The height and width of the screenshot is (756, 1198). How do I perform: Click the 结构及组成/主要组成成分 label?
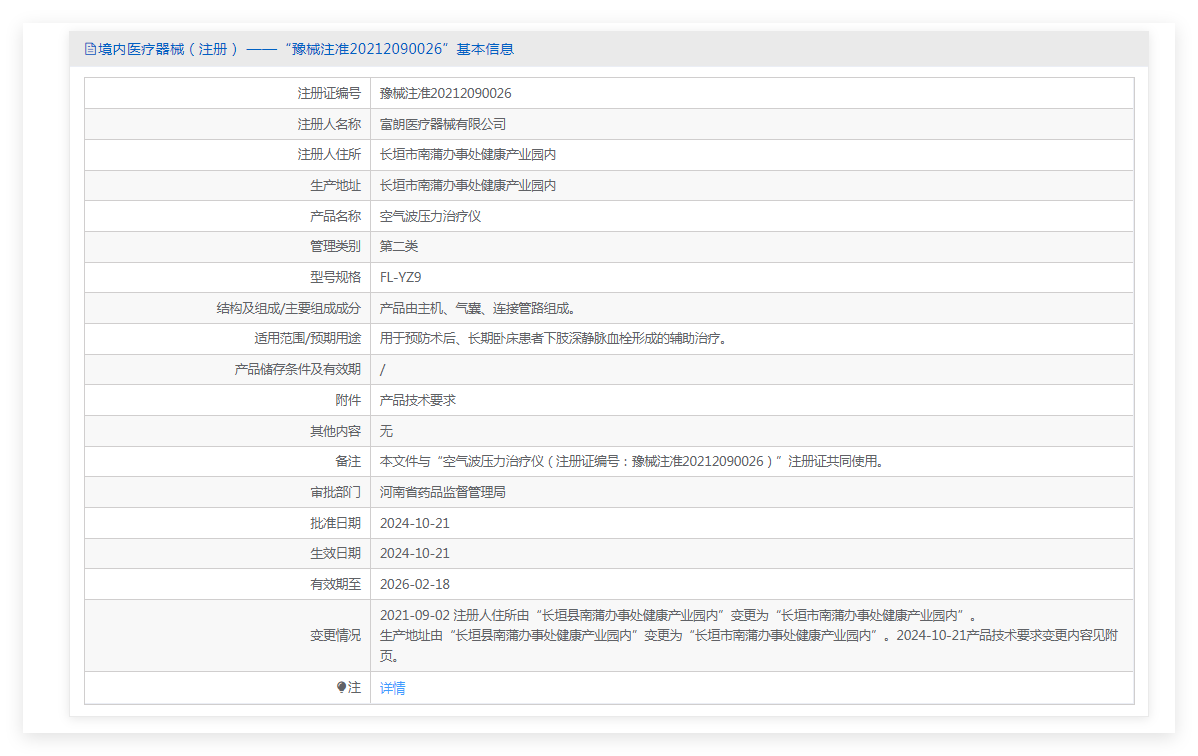(289, 308)
